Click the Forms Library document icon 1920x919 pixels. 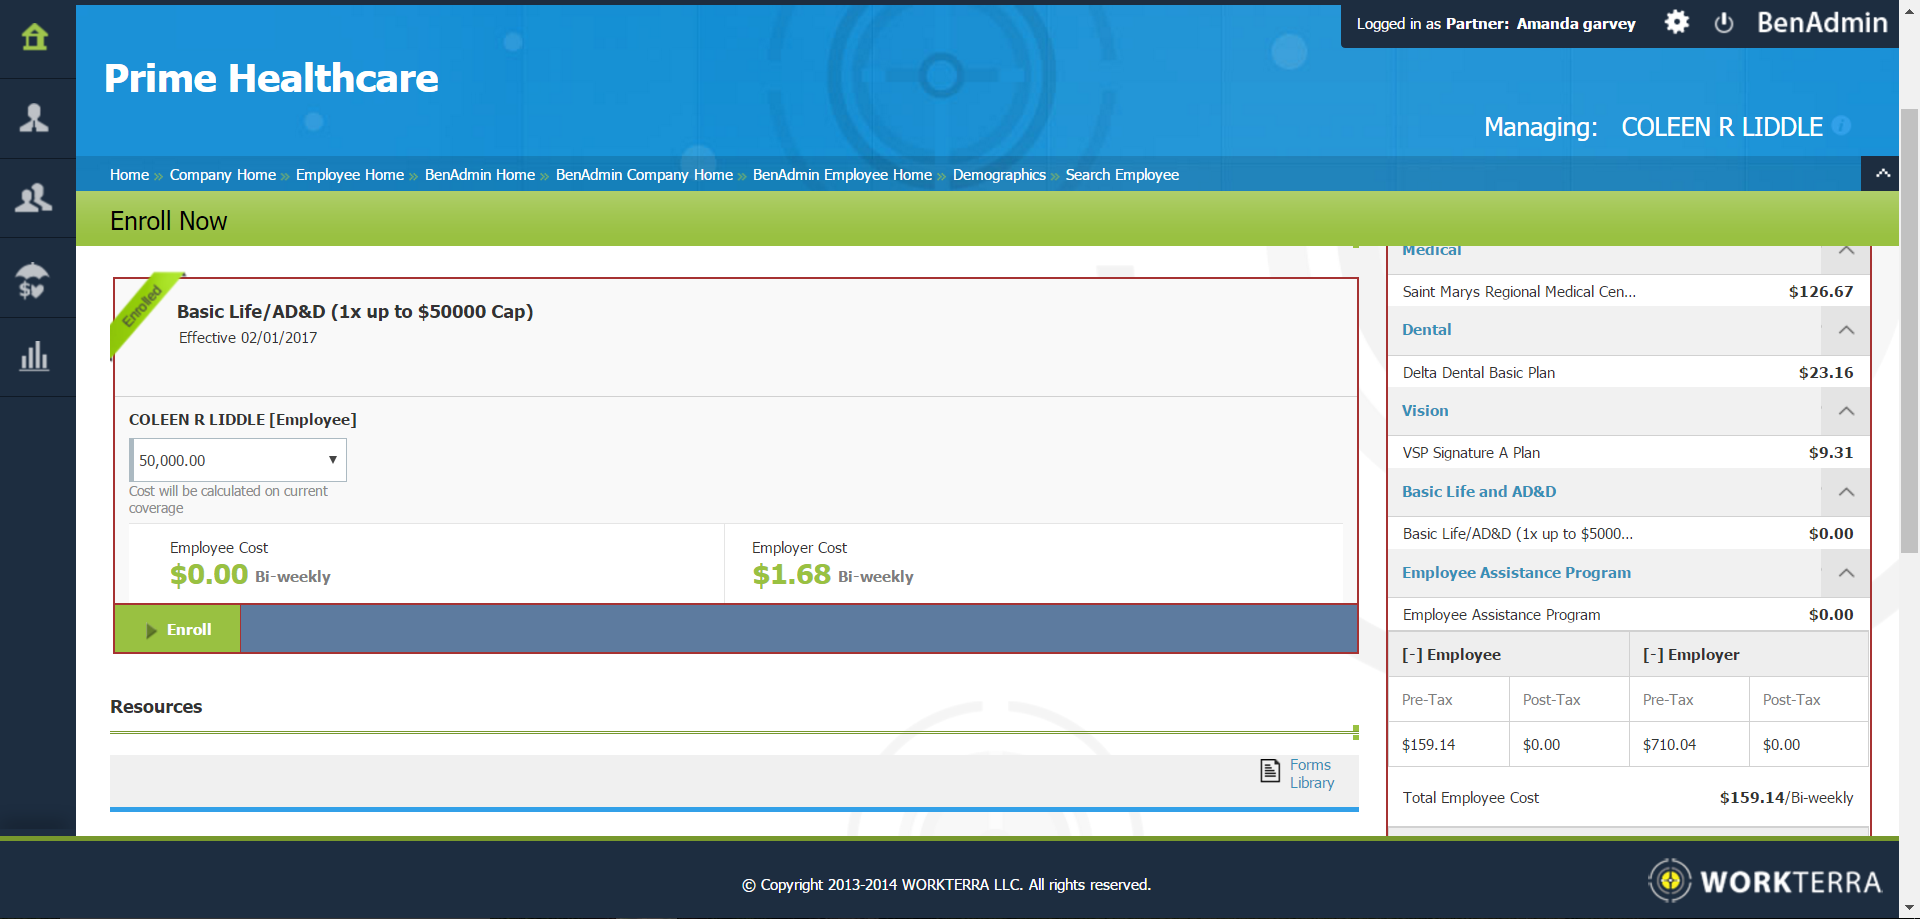click(1270, 770)
